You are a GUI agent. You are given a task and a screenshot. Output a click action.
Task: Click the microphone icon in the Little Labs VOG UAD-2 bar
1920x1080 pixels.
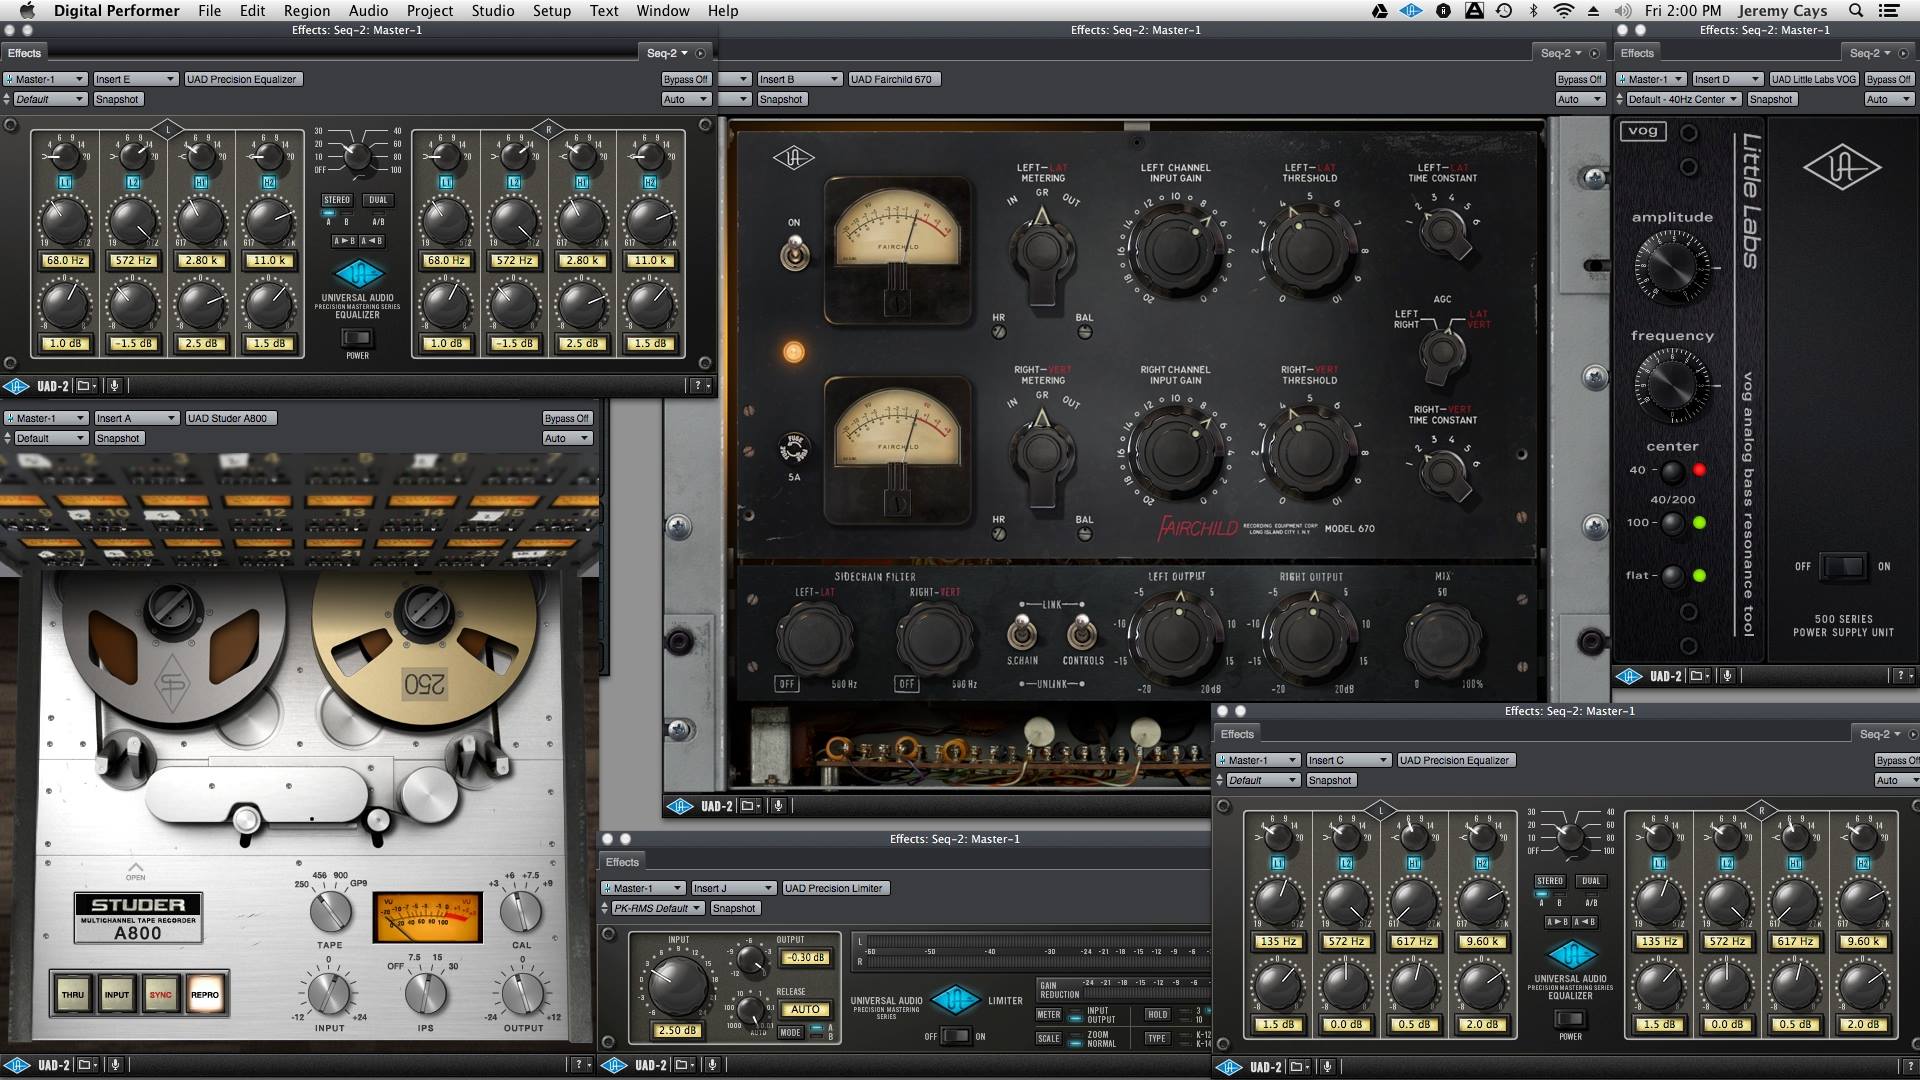pos(1726,676)
